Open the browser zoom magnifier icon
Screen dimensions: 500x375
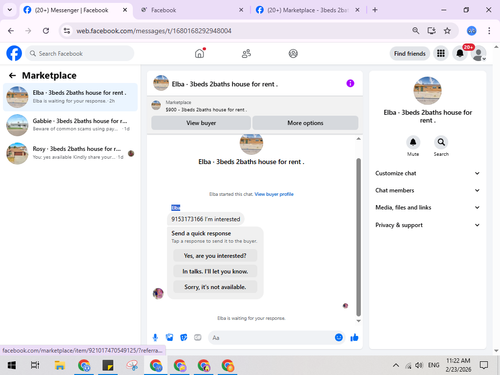(x=415, y=31)
